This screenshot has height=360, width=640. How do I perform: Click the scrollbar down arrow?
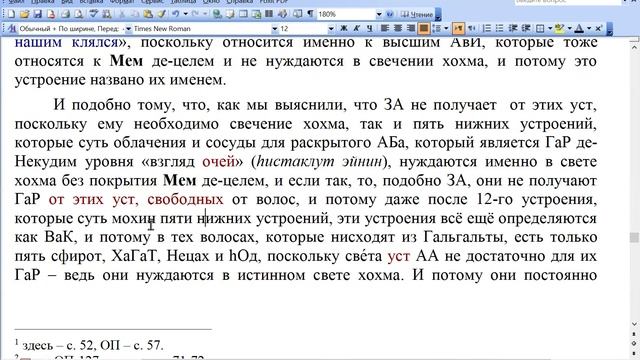[x=634, y=324]
